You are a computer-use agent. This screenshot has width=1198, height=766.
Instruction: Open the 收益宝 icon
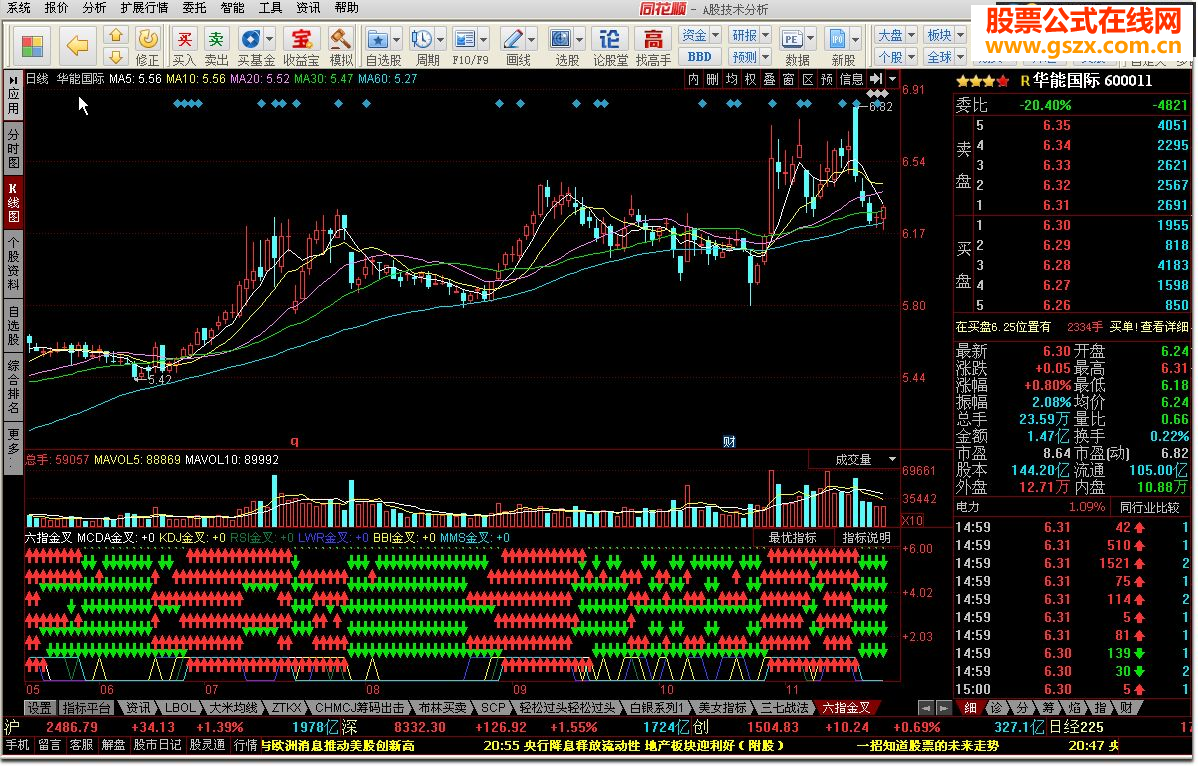(x=302, y=39)
